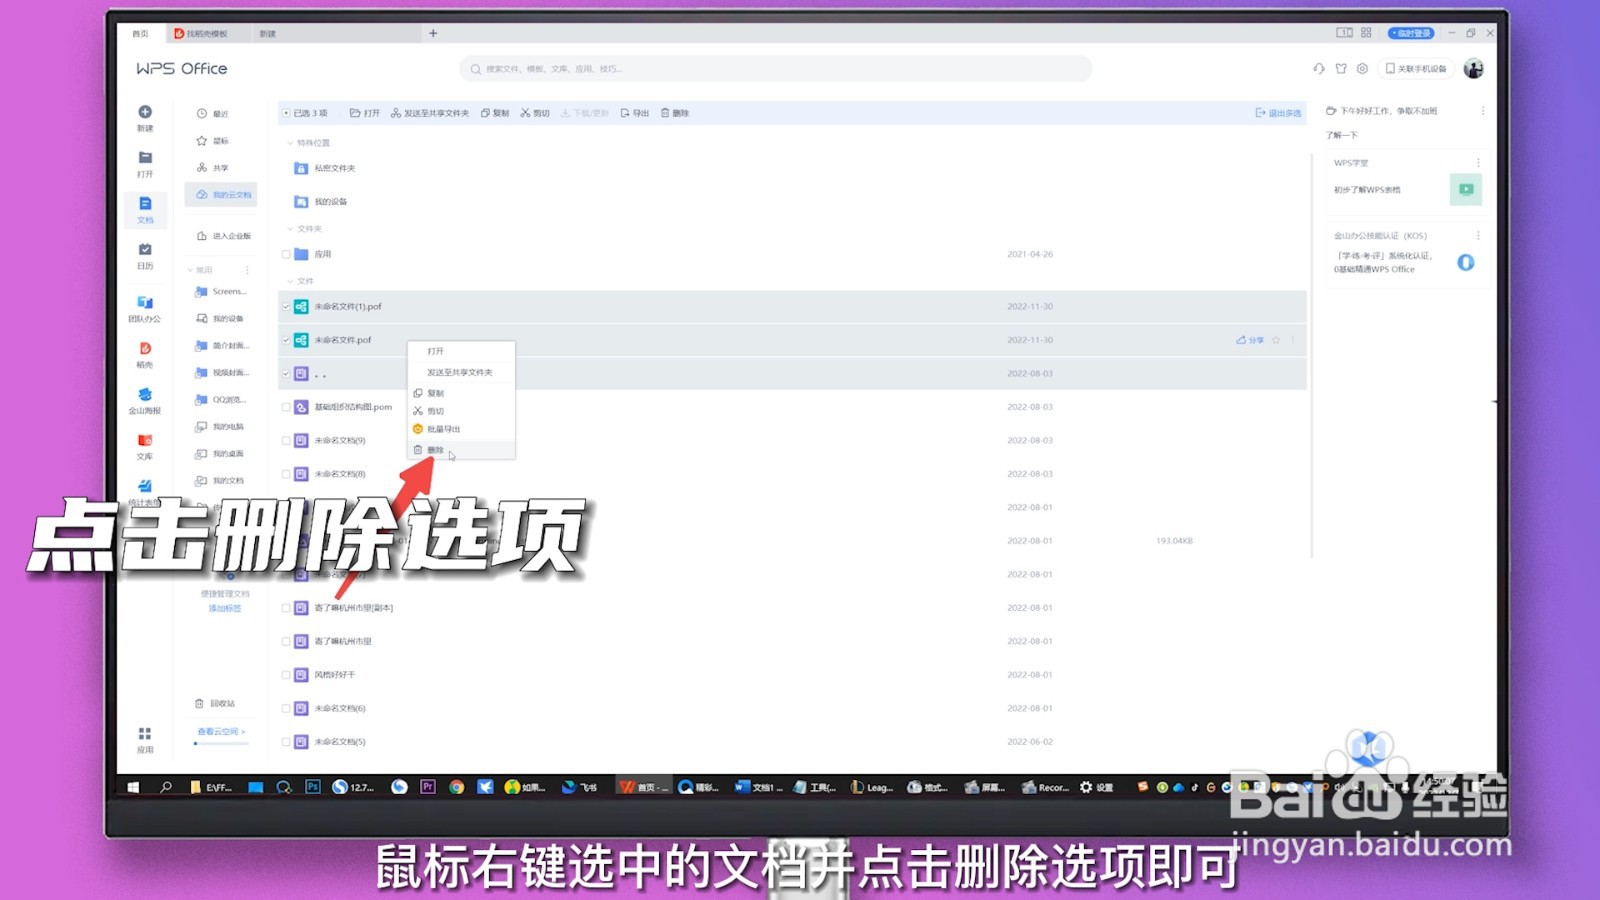Check the 未命名文档(9) checkbox

click(286, 440)
